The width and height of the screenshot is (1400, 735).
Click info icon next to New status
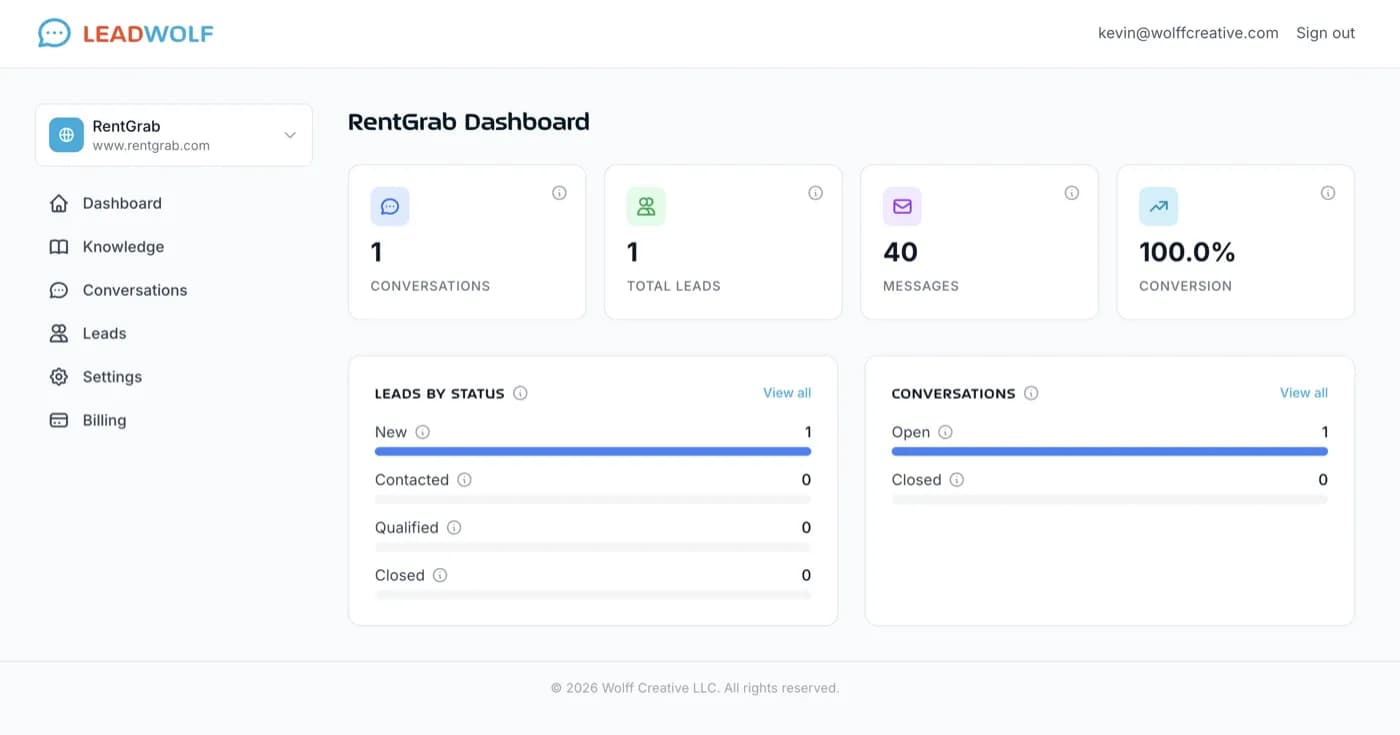pos(422,432)
